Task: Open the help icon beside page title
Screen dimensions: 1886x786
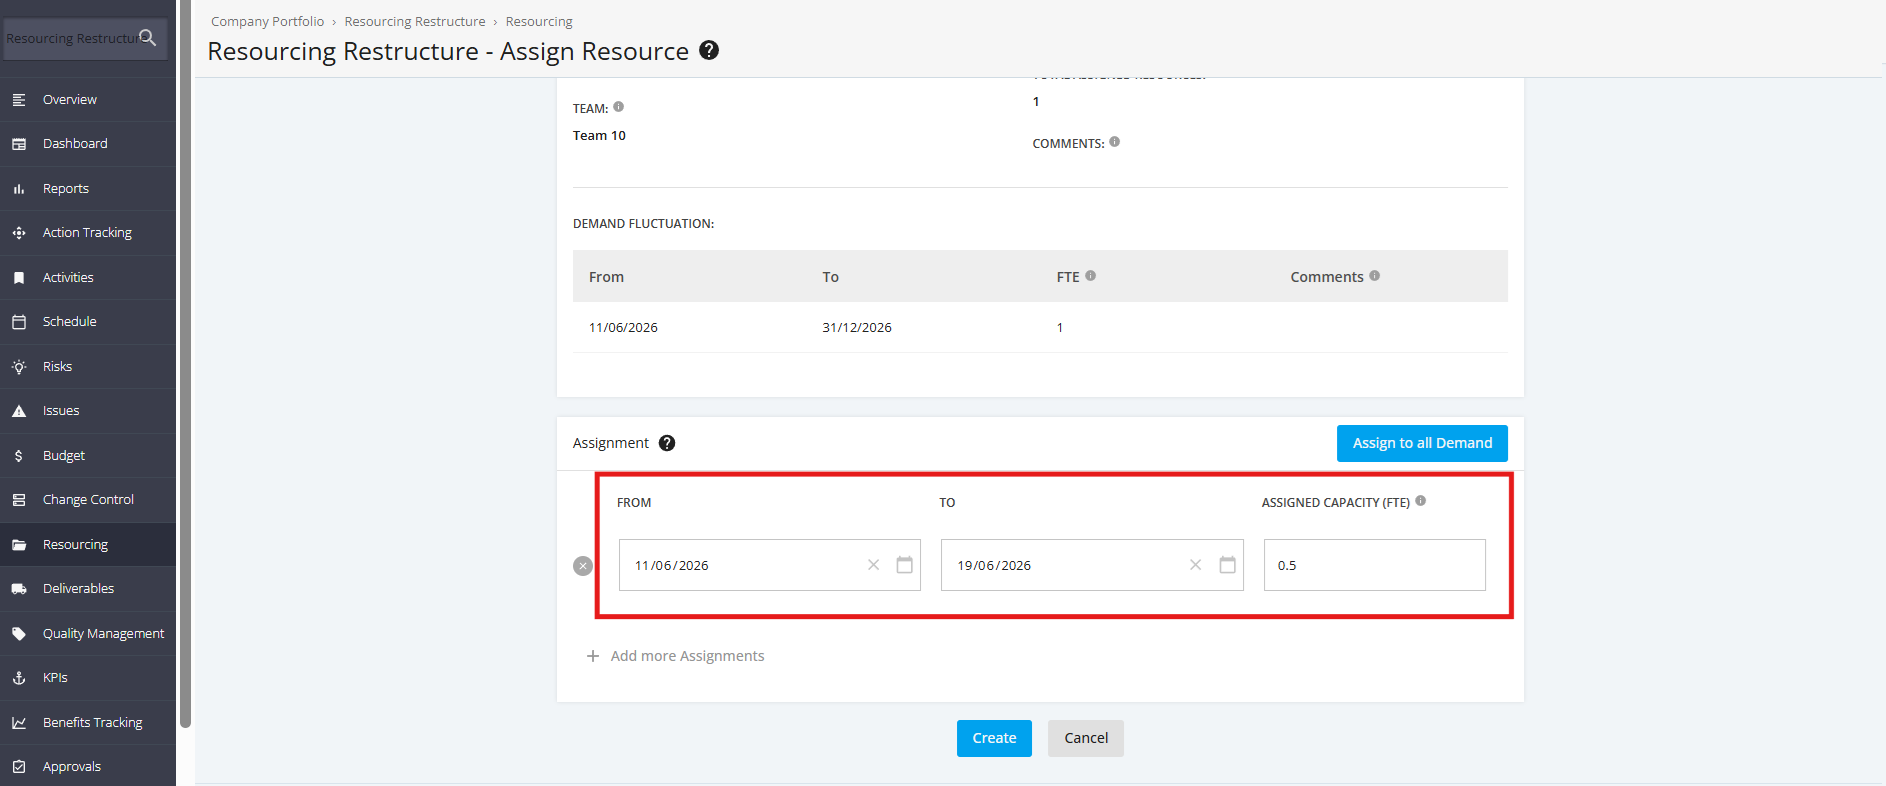Action: tap(709, 50)
